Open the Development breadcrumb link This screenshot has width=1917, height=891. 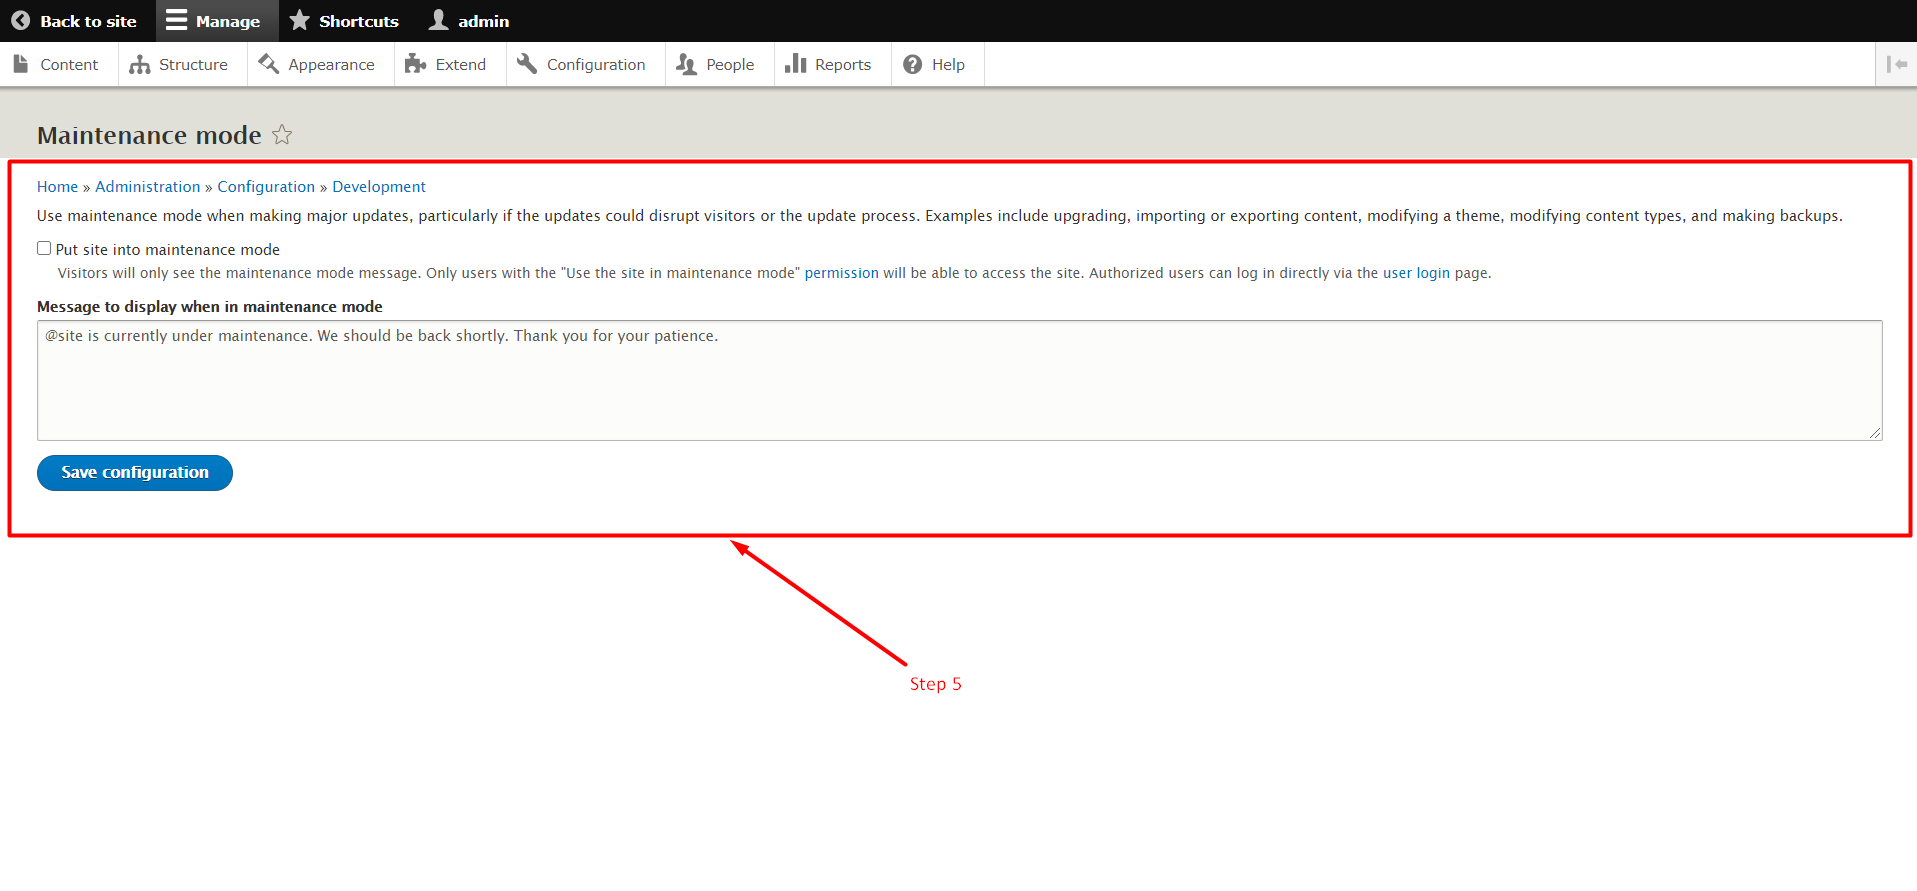[x=379, y=187]
